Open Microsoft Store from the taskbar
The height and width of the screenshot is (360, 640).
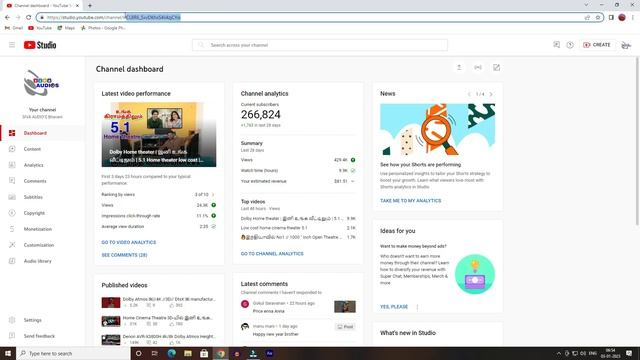(x=204, y=353)
